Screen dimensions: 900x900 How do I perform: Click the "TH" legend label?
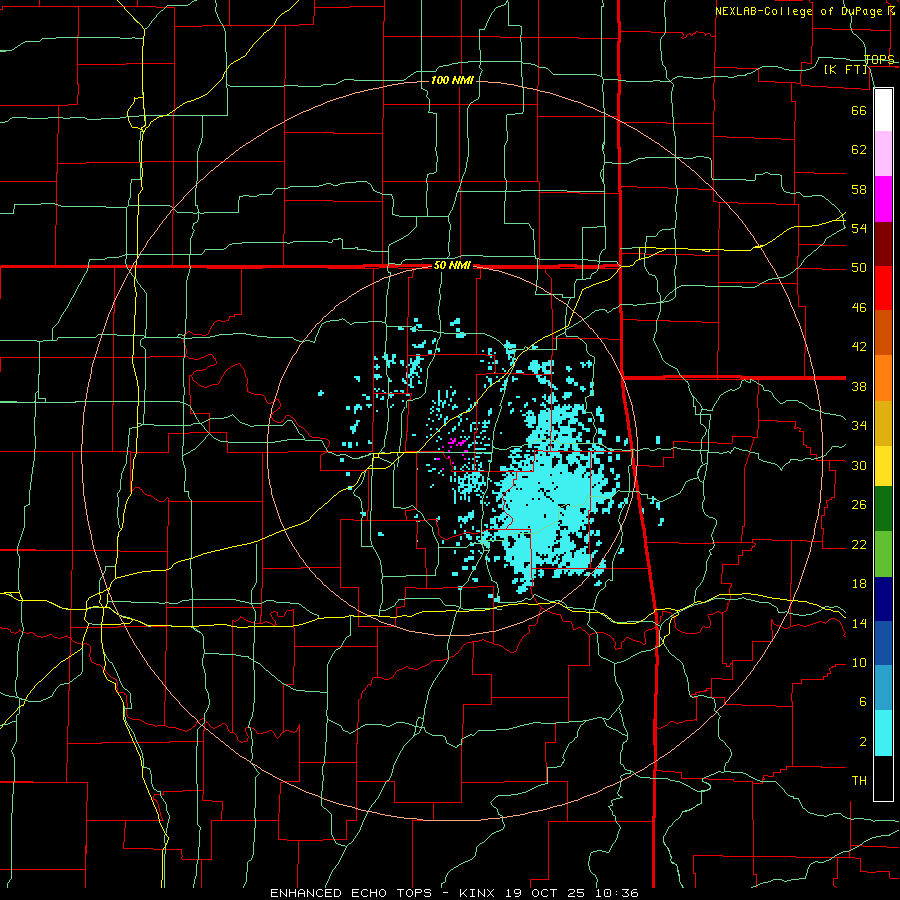859,781
